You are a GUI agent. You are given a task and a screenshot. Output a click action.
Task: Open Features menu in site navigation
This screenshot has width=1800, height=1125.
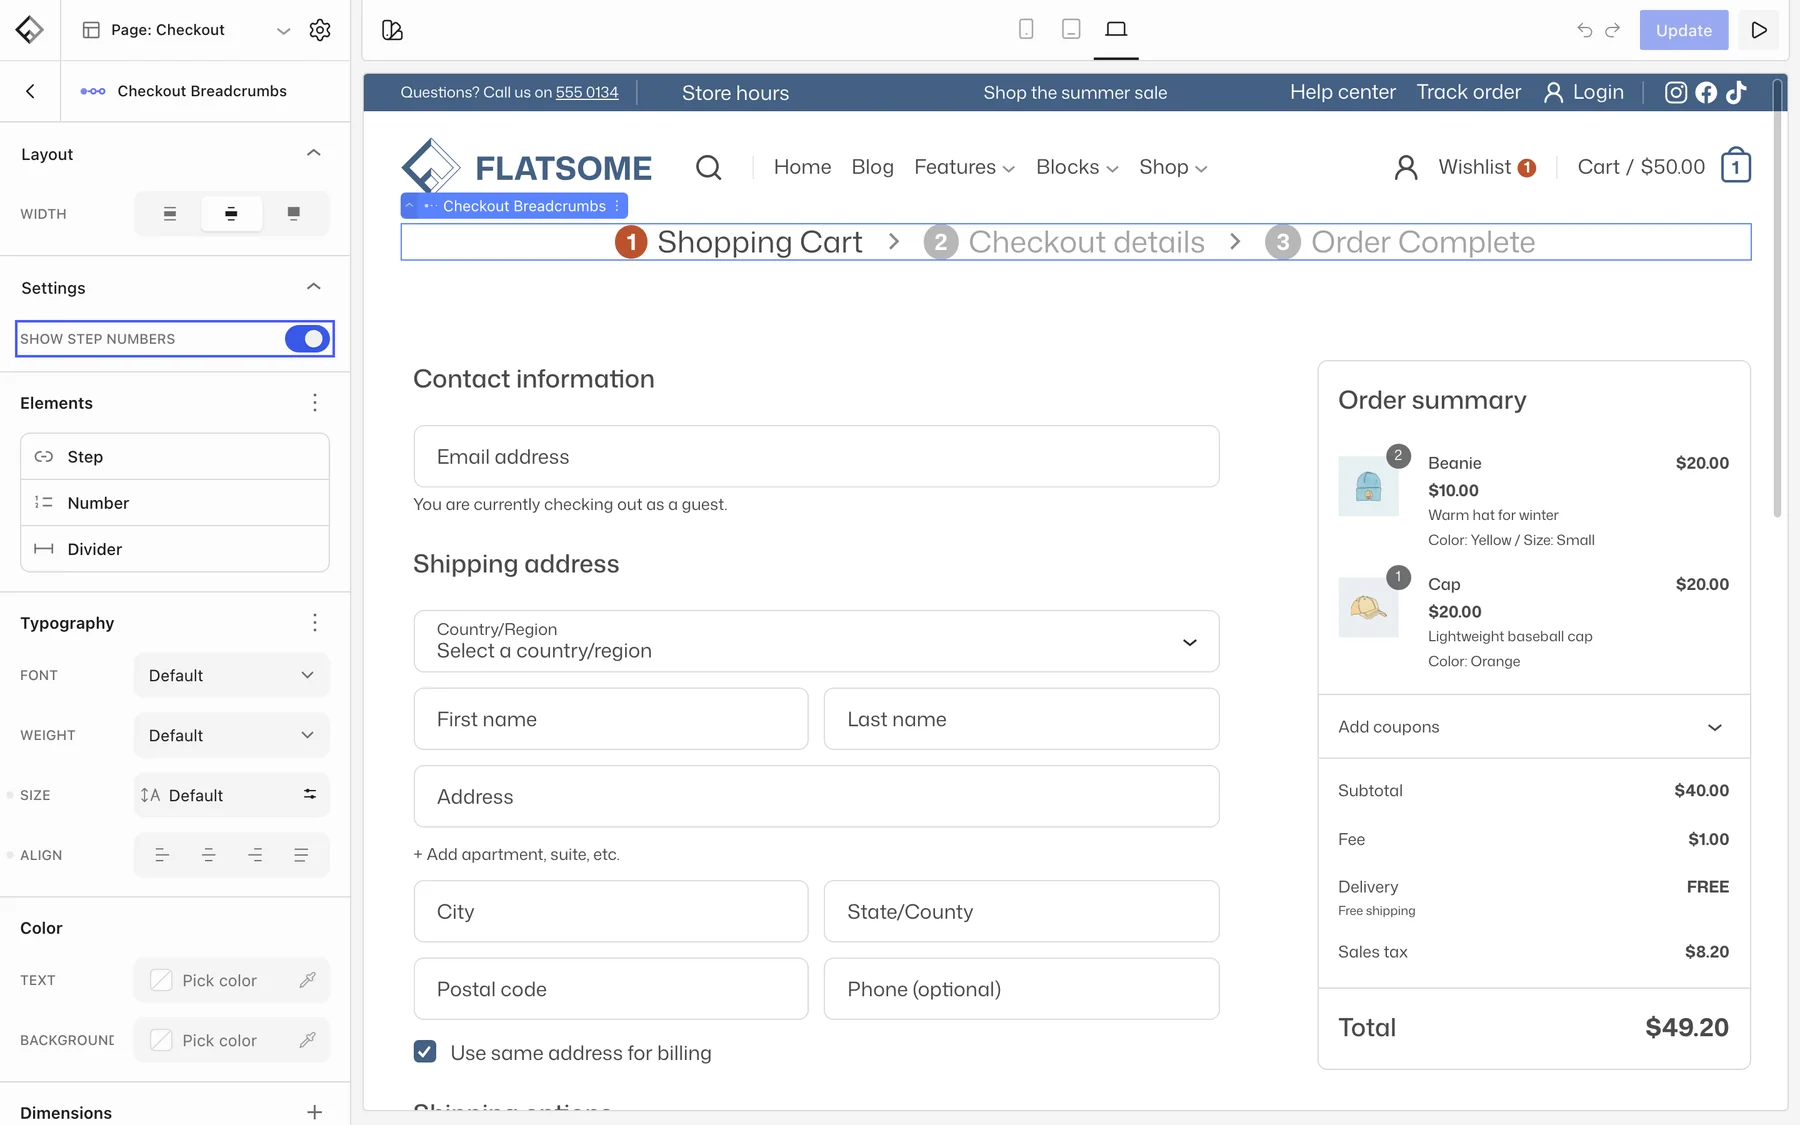(964, 167)
